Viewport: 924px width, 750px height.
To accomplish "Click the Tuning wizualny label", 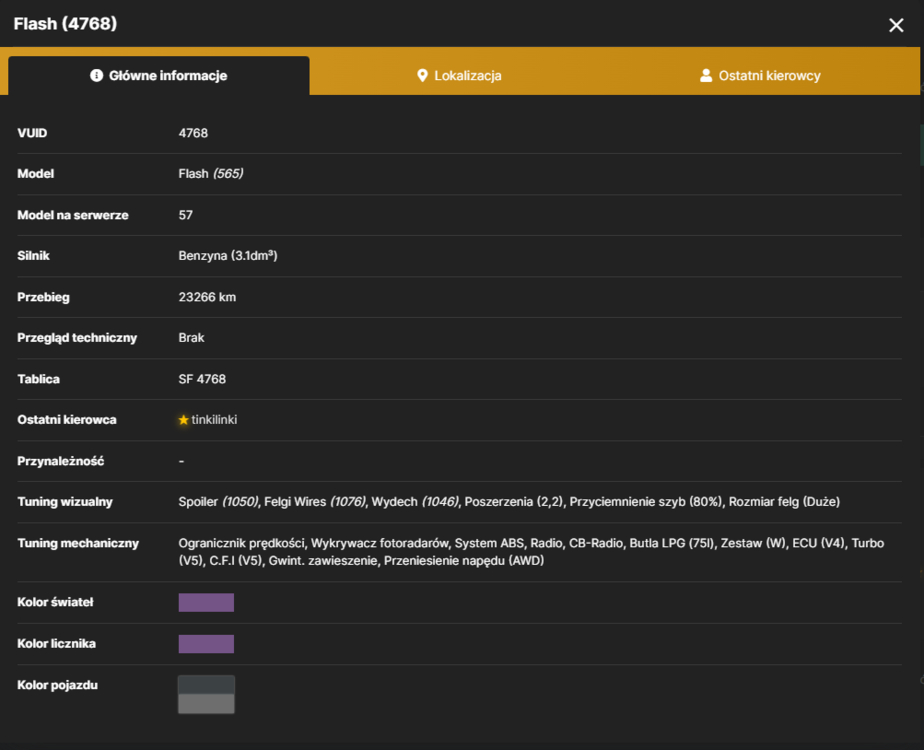I will [x=65, y=501].
